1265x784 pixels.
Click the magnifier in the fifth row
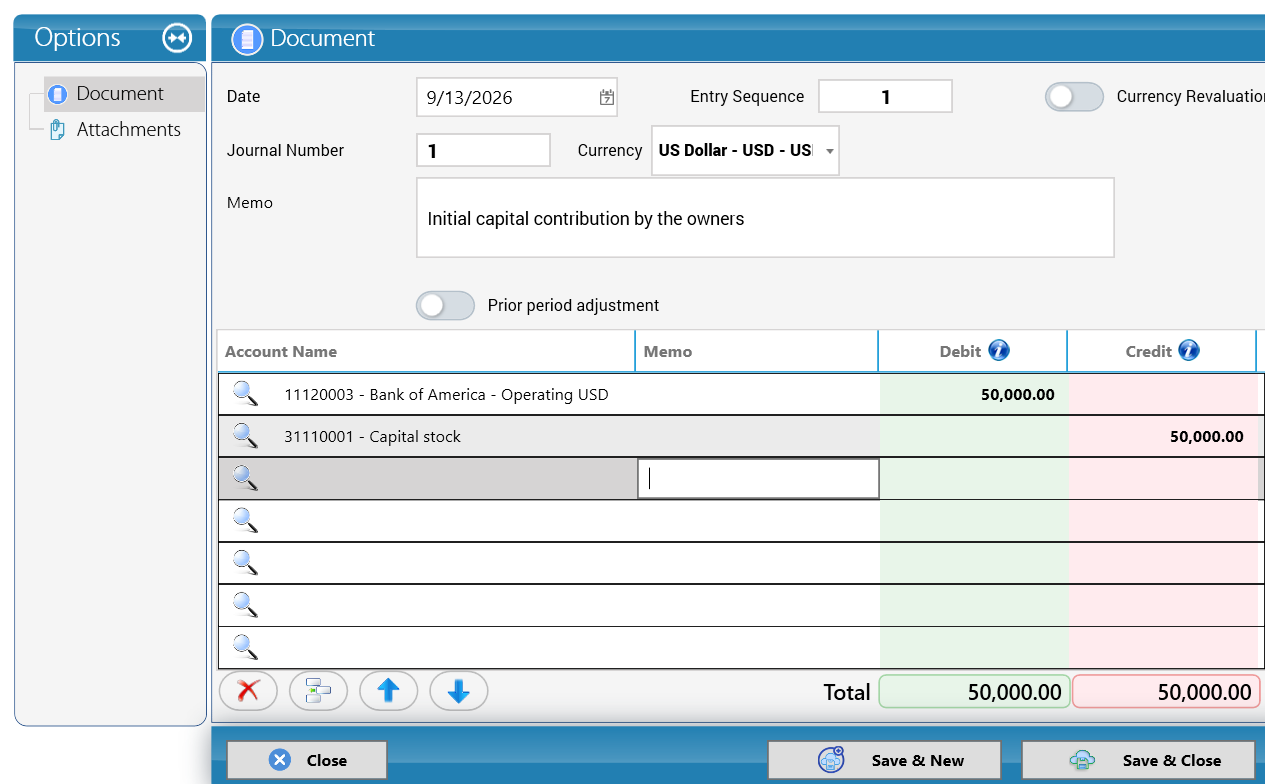(245, 562)
